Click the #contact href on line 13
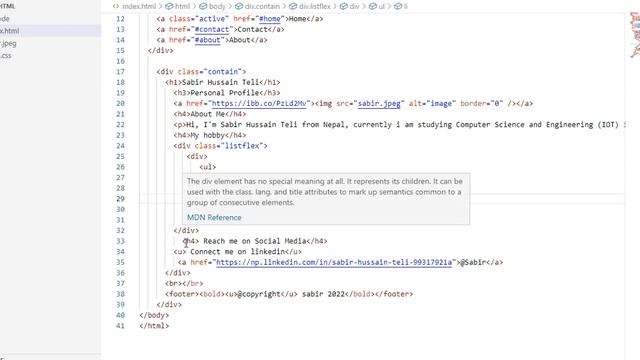 pyautogui.click(x=211, y=29)
